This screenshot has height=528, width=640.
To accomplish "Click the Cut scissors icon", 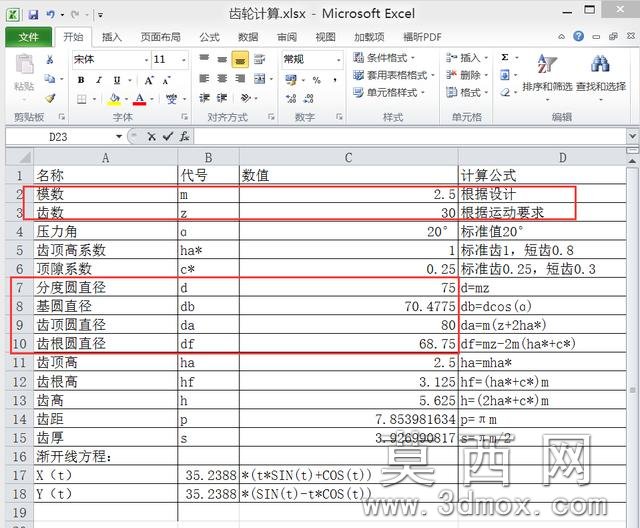I will 50,60.
